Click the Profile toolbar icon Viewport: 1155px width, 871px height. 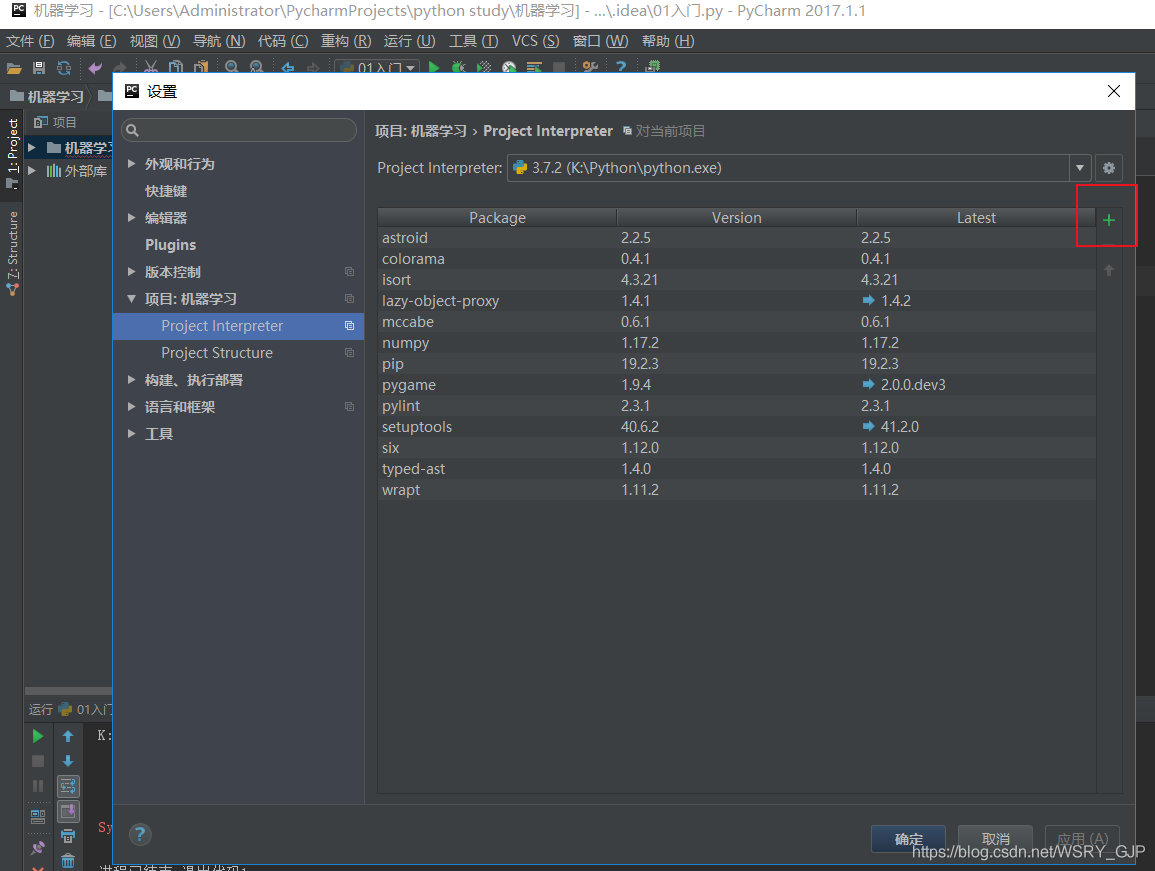509,68
